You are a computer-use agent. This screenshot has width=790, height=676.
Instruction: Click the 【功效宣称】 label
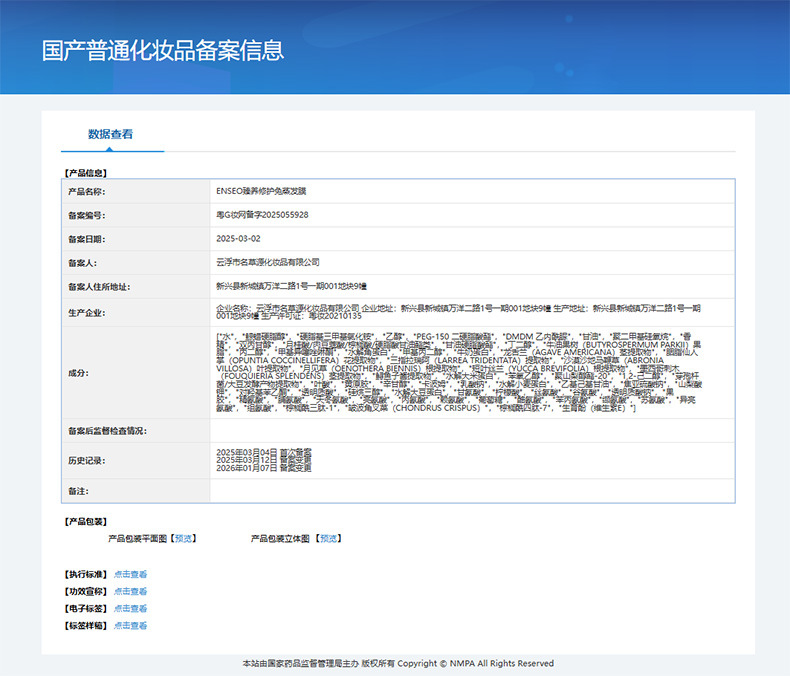coord(86,591)
